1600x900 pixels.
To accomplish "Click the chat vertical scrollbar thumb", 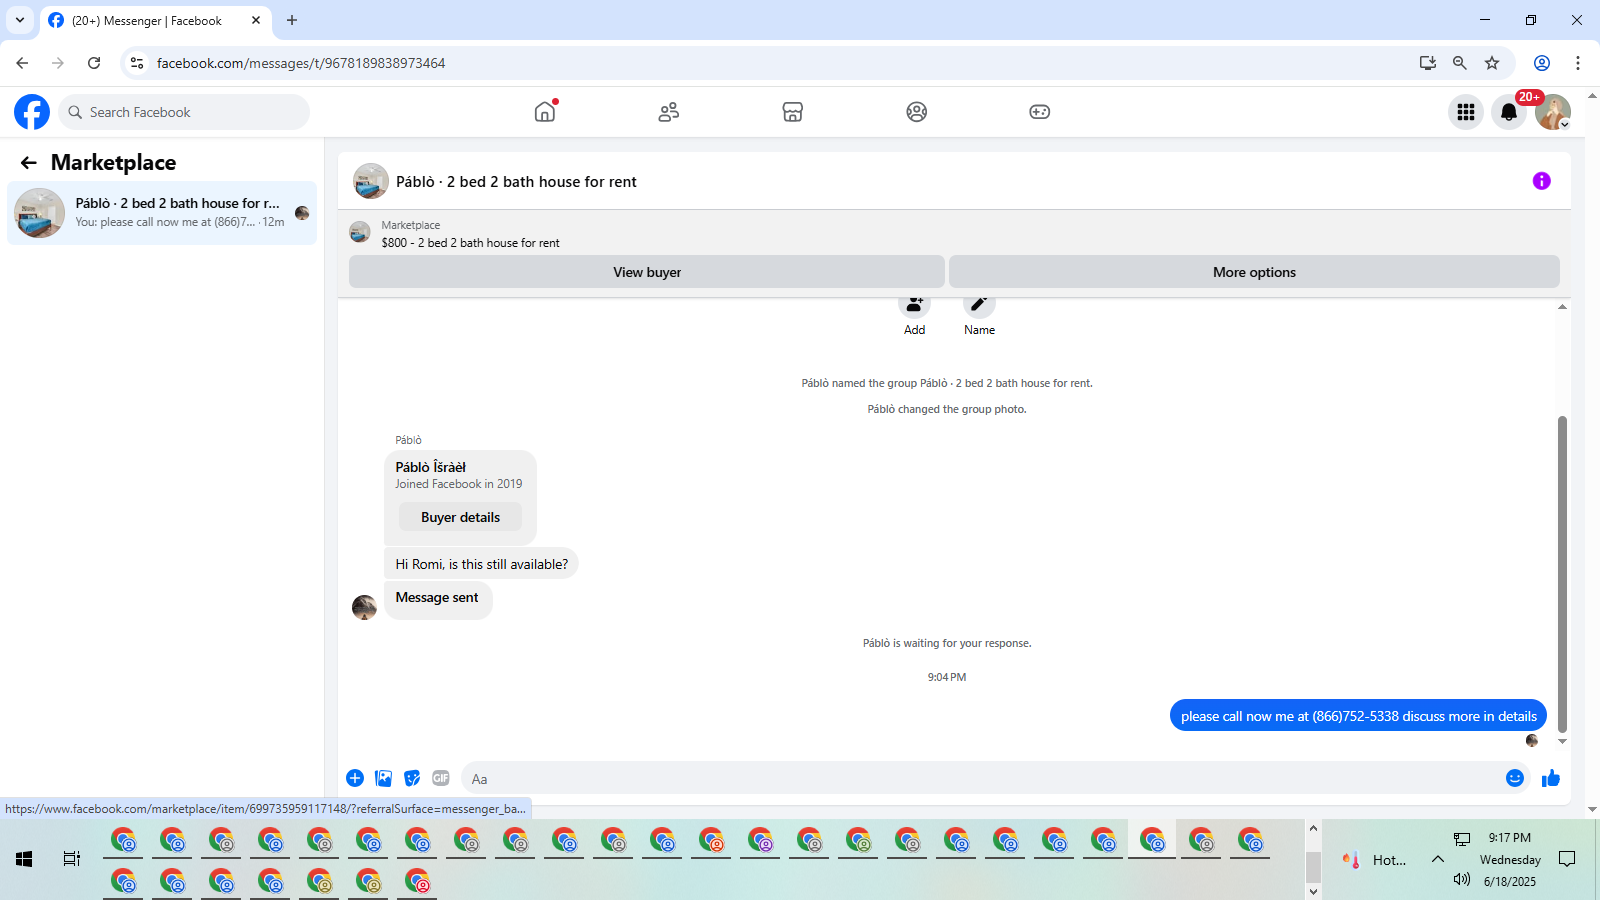I will (x=1562, y=574).
